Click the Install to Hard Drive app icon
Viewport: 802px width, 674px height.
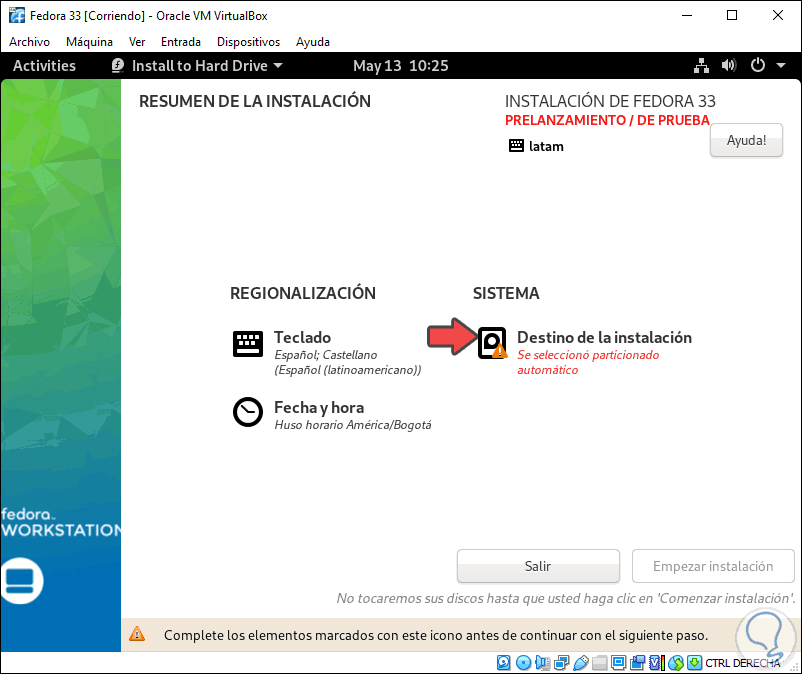pos(118,65)
